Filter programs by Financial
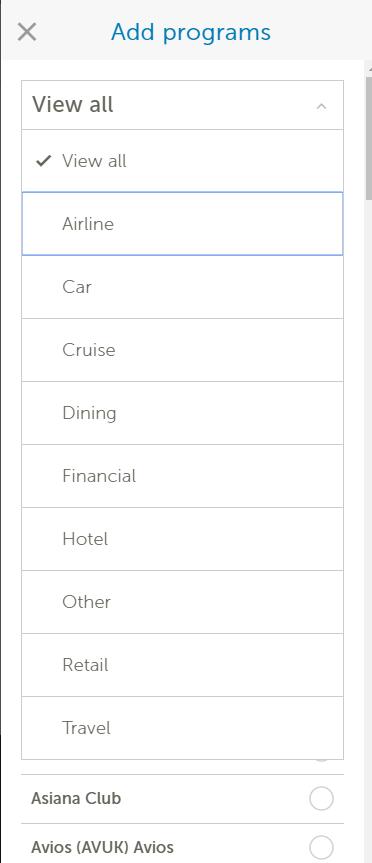The height and width of the screenshot is (863, 372). pos(182,476)
